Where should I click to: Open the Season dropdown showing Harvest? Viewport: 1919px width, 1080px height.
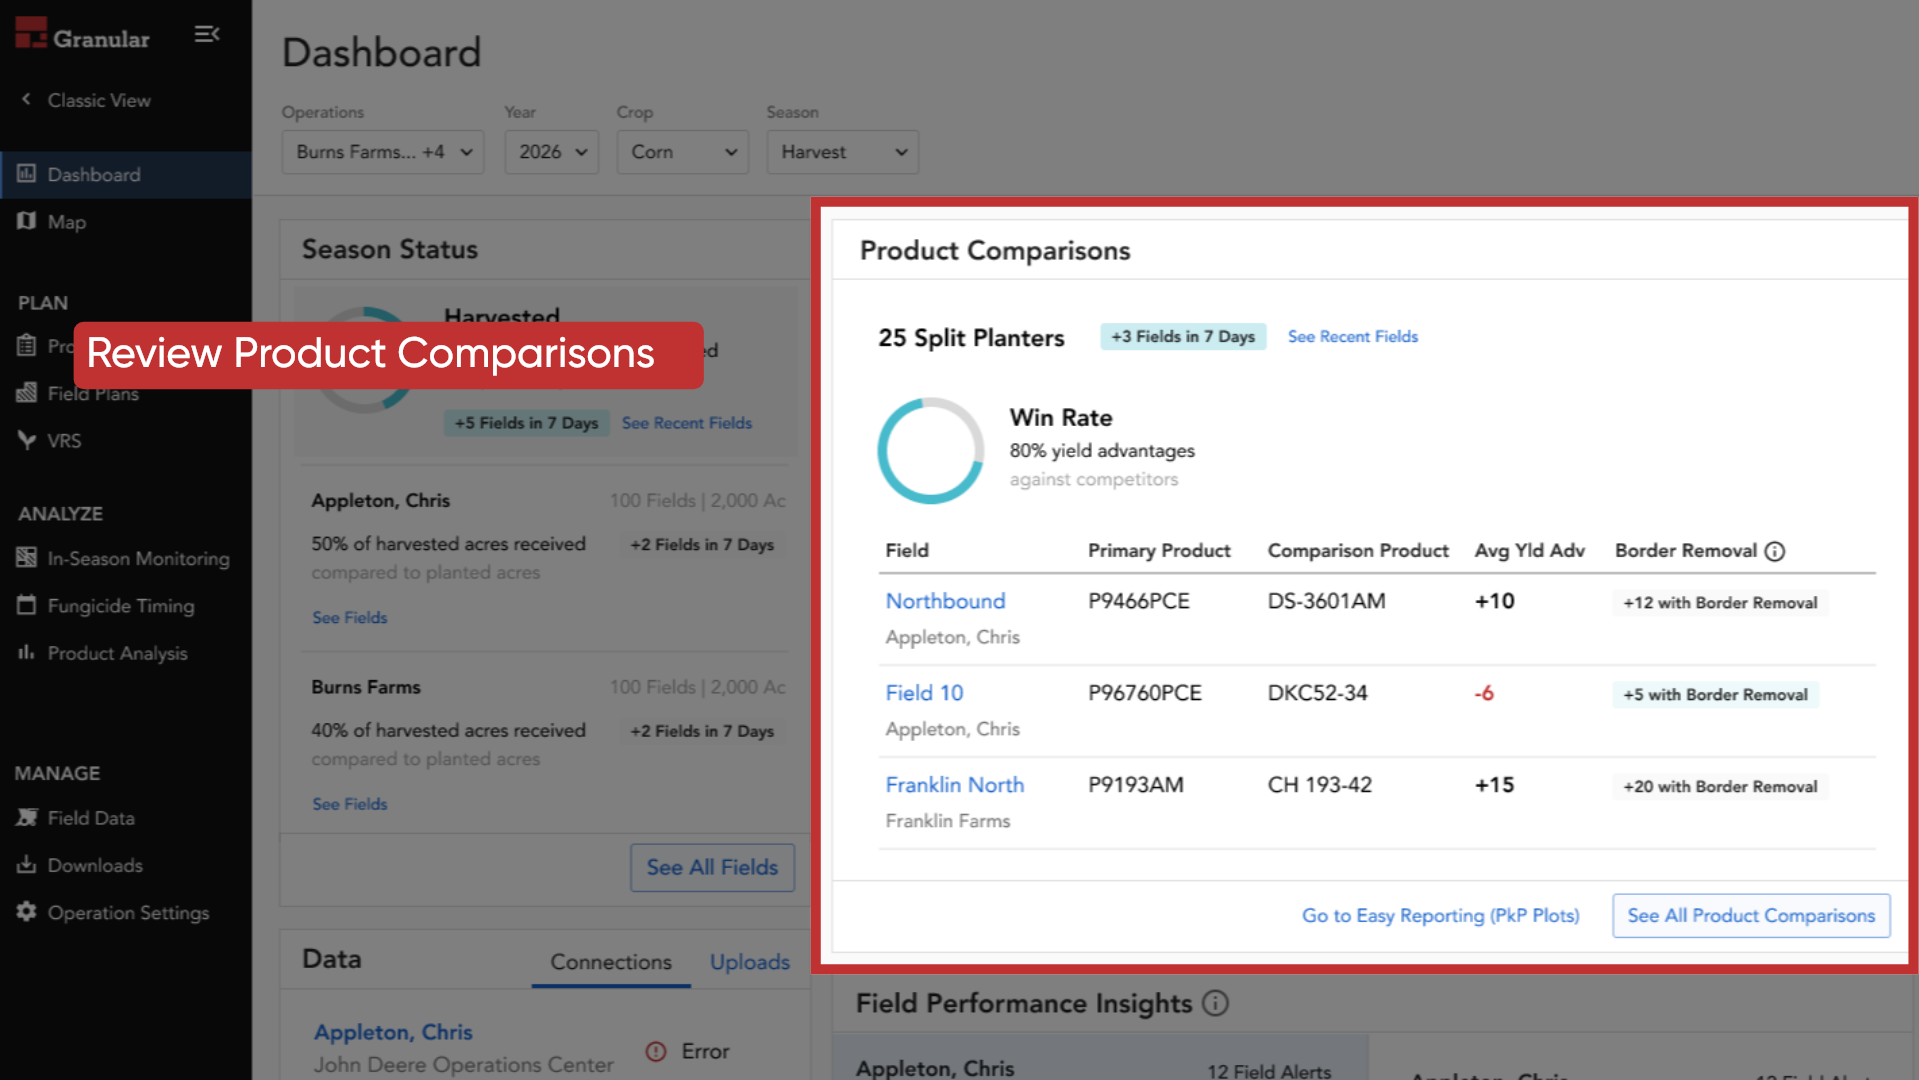[x=843, y=152]
